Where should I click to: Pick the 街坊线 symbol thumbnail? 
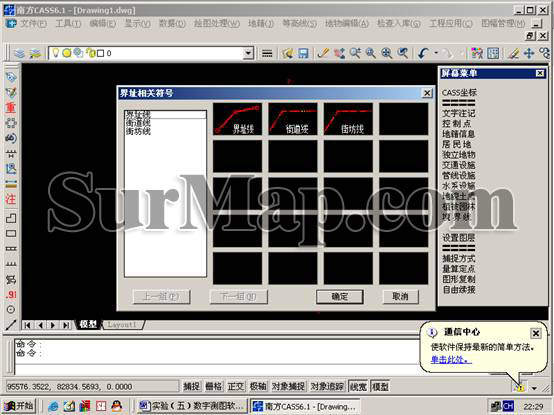[x=348, y=119]
